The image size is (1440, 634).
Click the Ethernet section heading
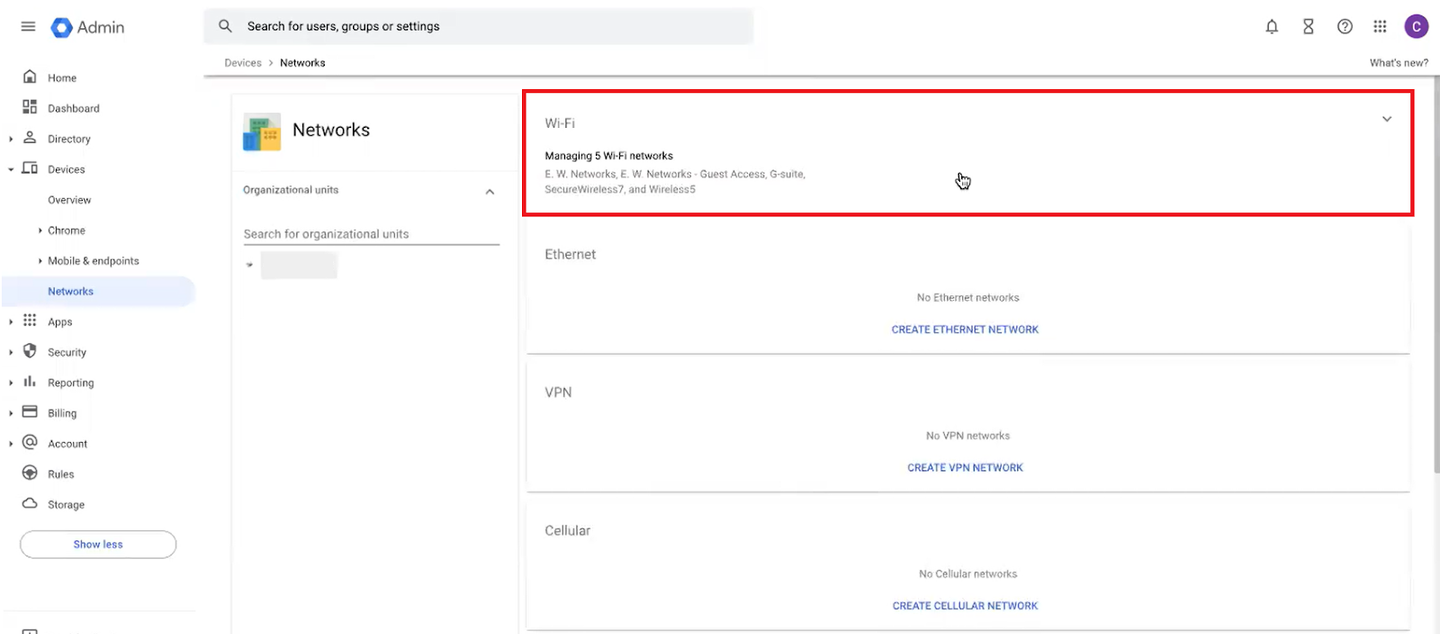[x=570, y=255]
